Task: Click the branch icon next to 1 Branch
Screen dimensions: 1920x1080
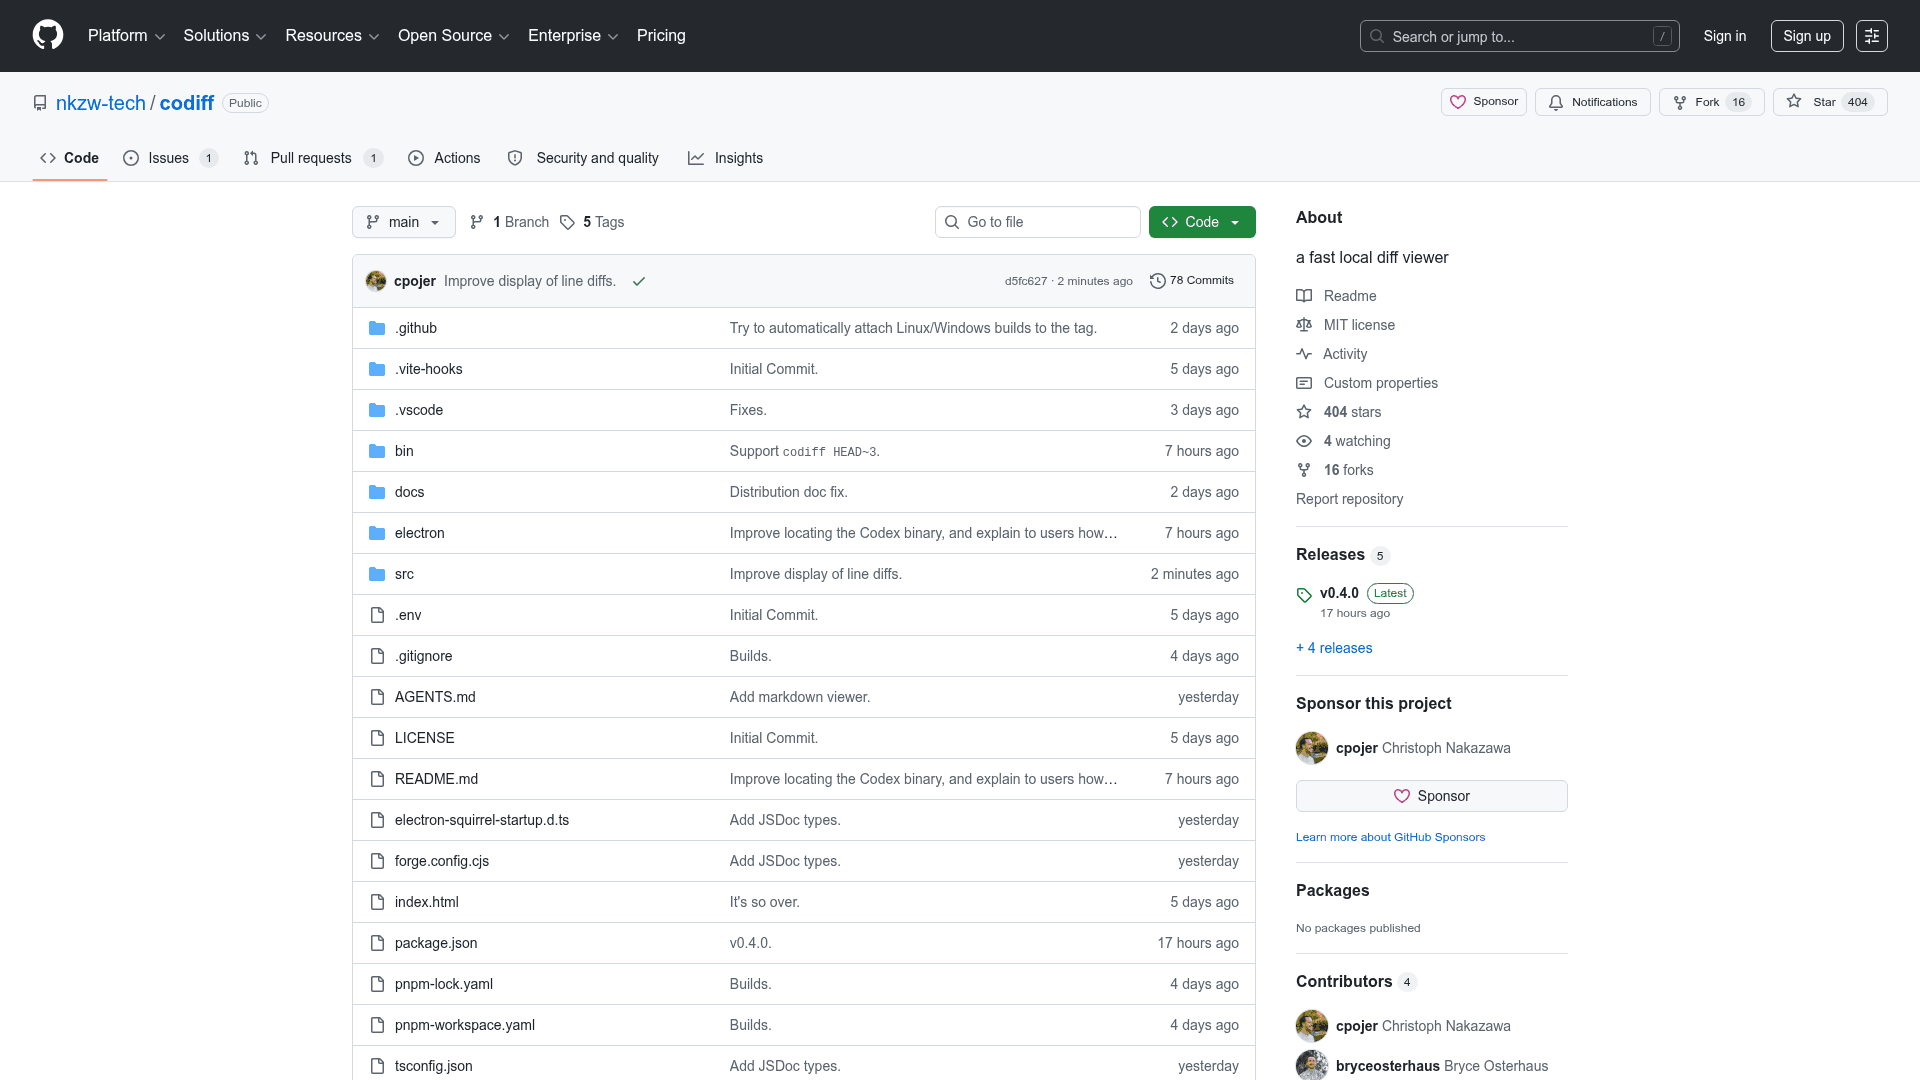Action: (477, 222)
